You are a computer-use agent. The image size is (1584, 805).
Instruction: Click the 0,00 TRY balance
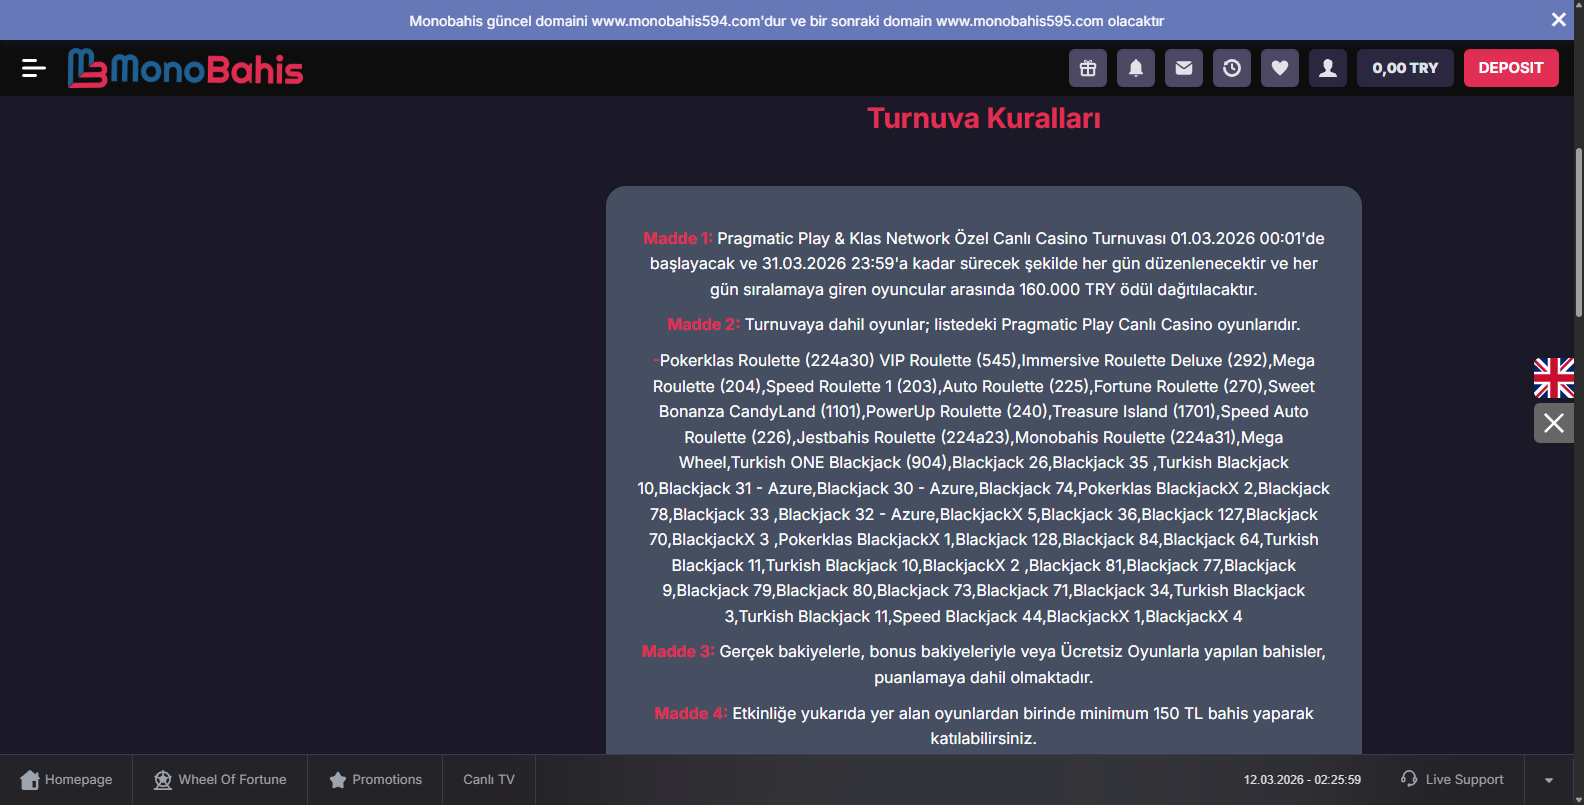pyautogui.click(x=1405, y=68)
